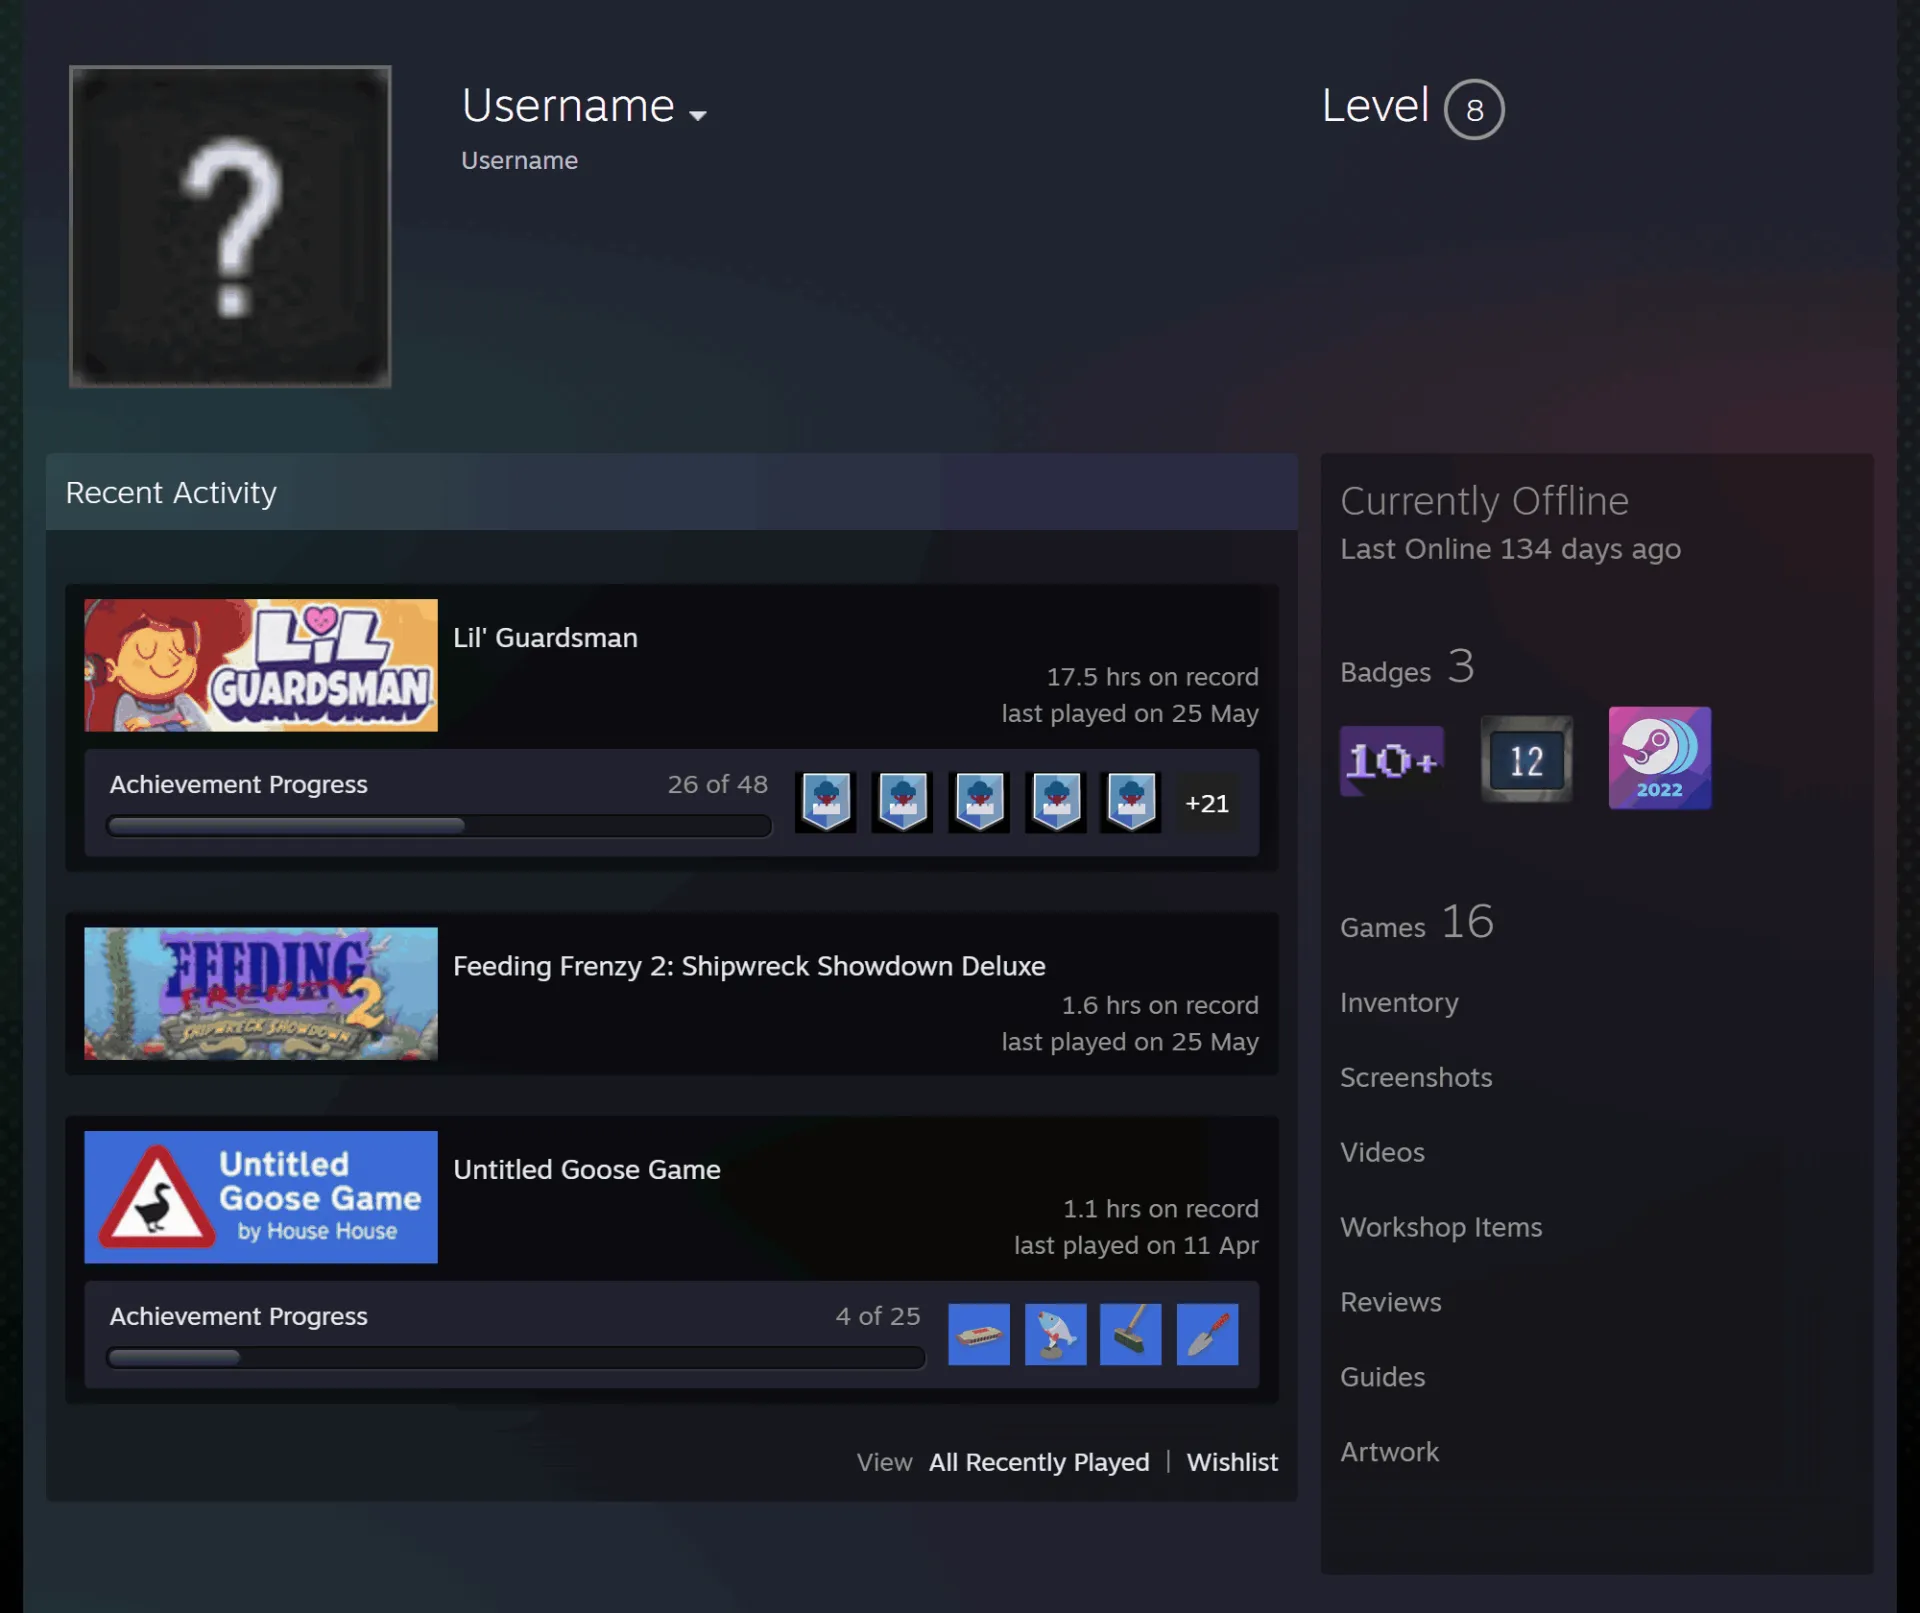
Task: Open first Lil' Guardsman achievement icon
Action: pos(826,802)
